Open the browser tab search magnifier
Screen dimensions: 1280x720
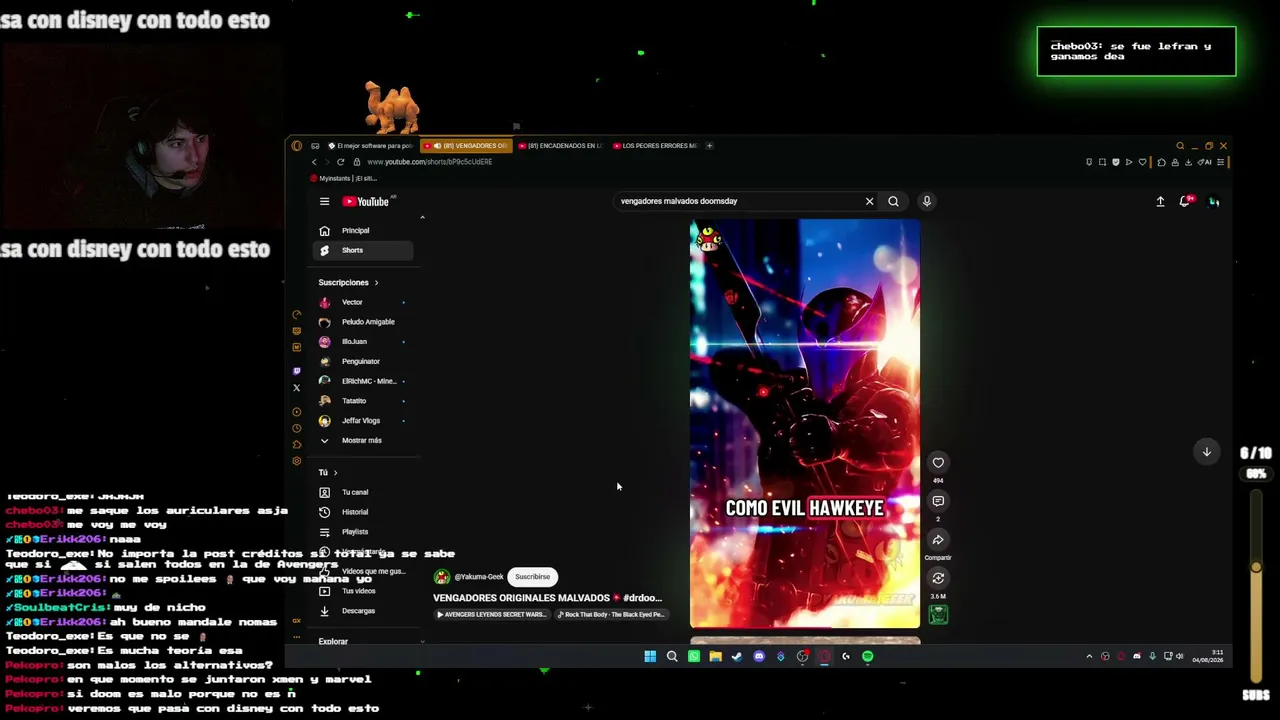point(1180,146)
